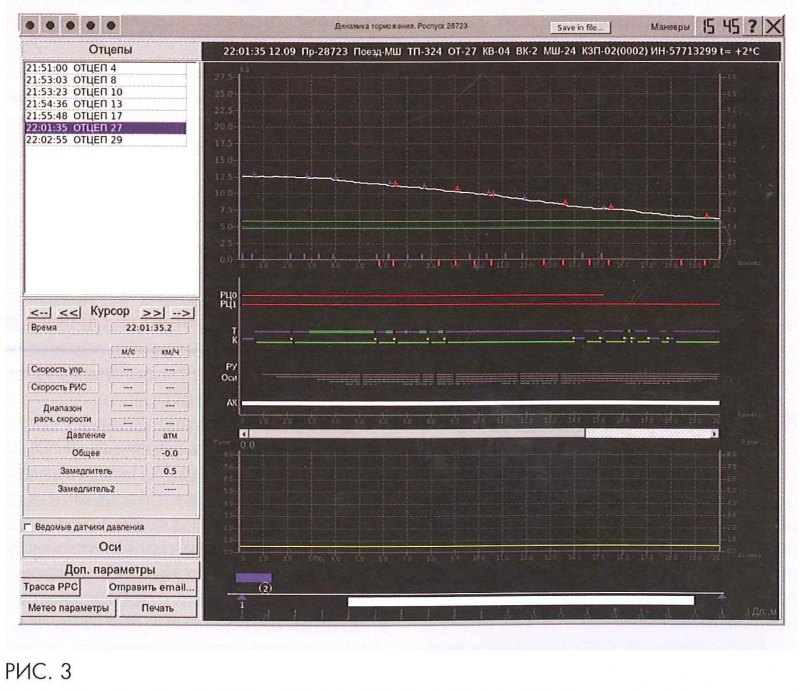Click fourth round dot icon in title bar
Image resolution: width=800 pixels, height=691 pixels.
[x=91, y=26]
